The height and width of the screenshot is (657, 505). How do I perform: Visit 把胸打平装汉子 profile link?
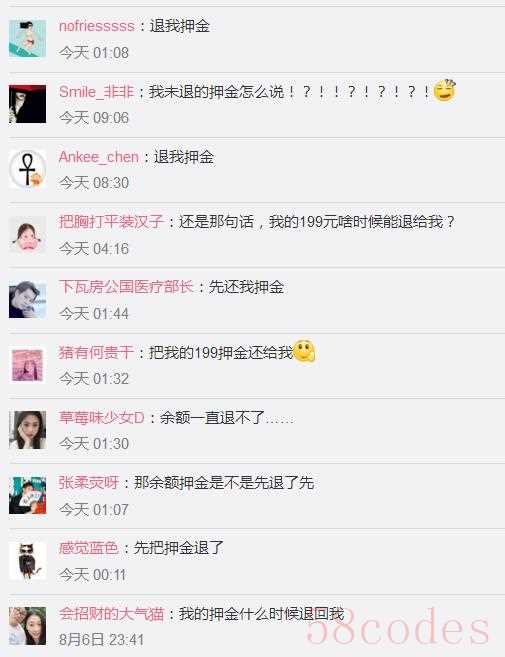click(111, 222)
